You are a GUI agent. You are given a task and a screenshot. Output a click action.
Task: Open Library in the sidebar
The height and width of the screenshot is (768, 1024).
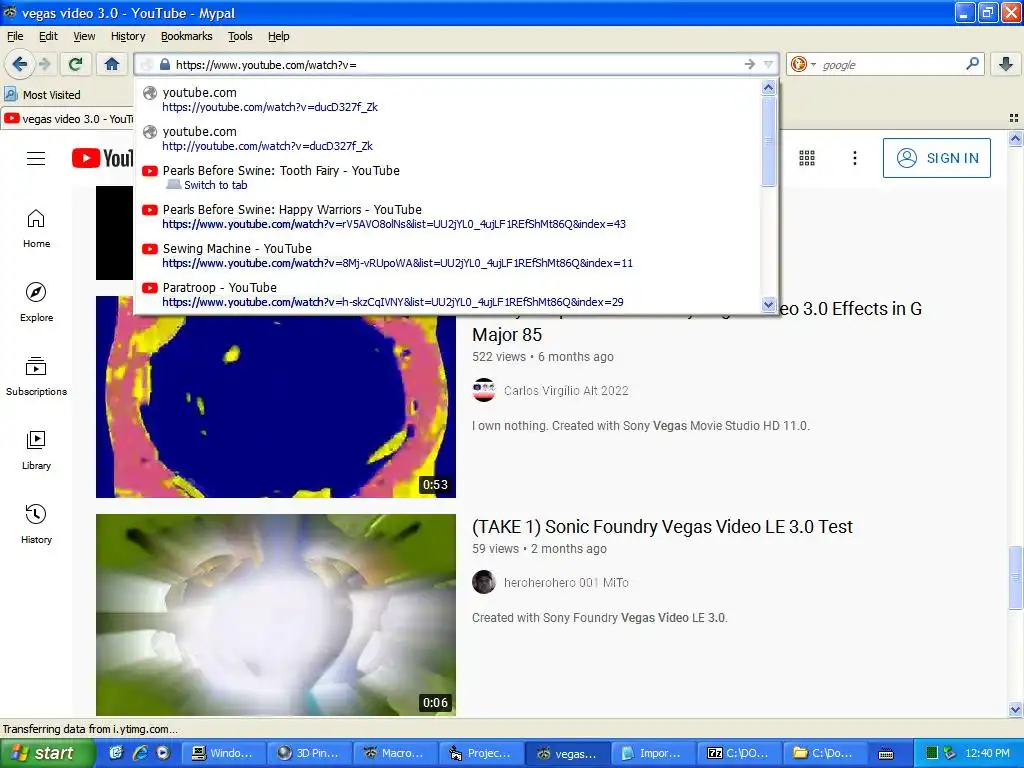coord(37,451)
